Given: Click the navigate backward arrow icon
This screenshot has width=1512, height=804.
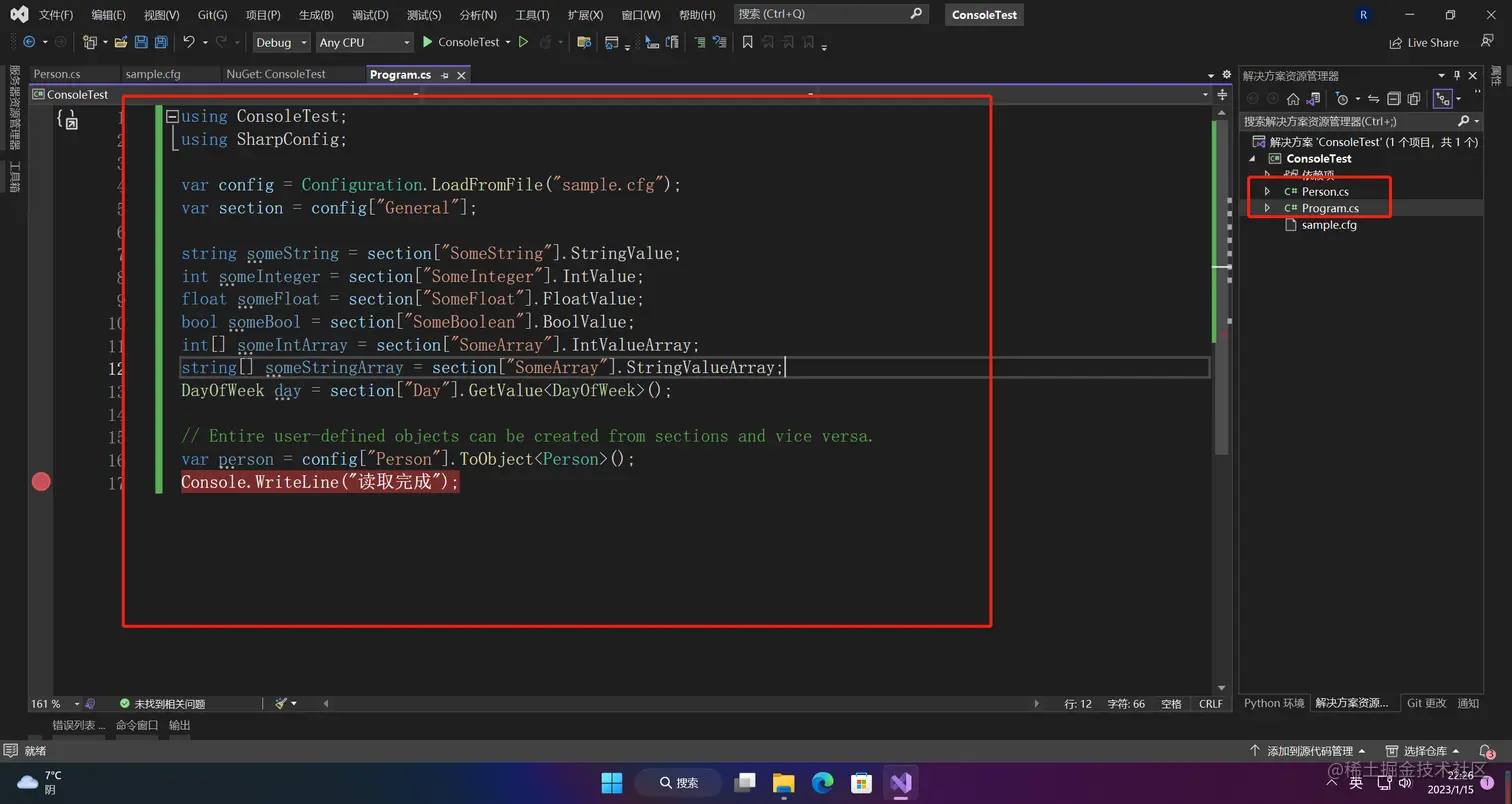Looking at the screenshot, I should pos(28,42).
